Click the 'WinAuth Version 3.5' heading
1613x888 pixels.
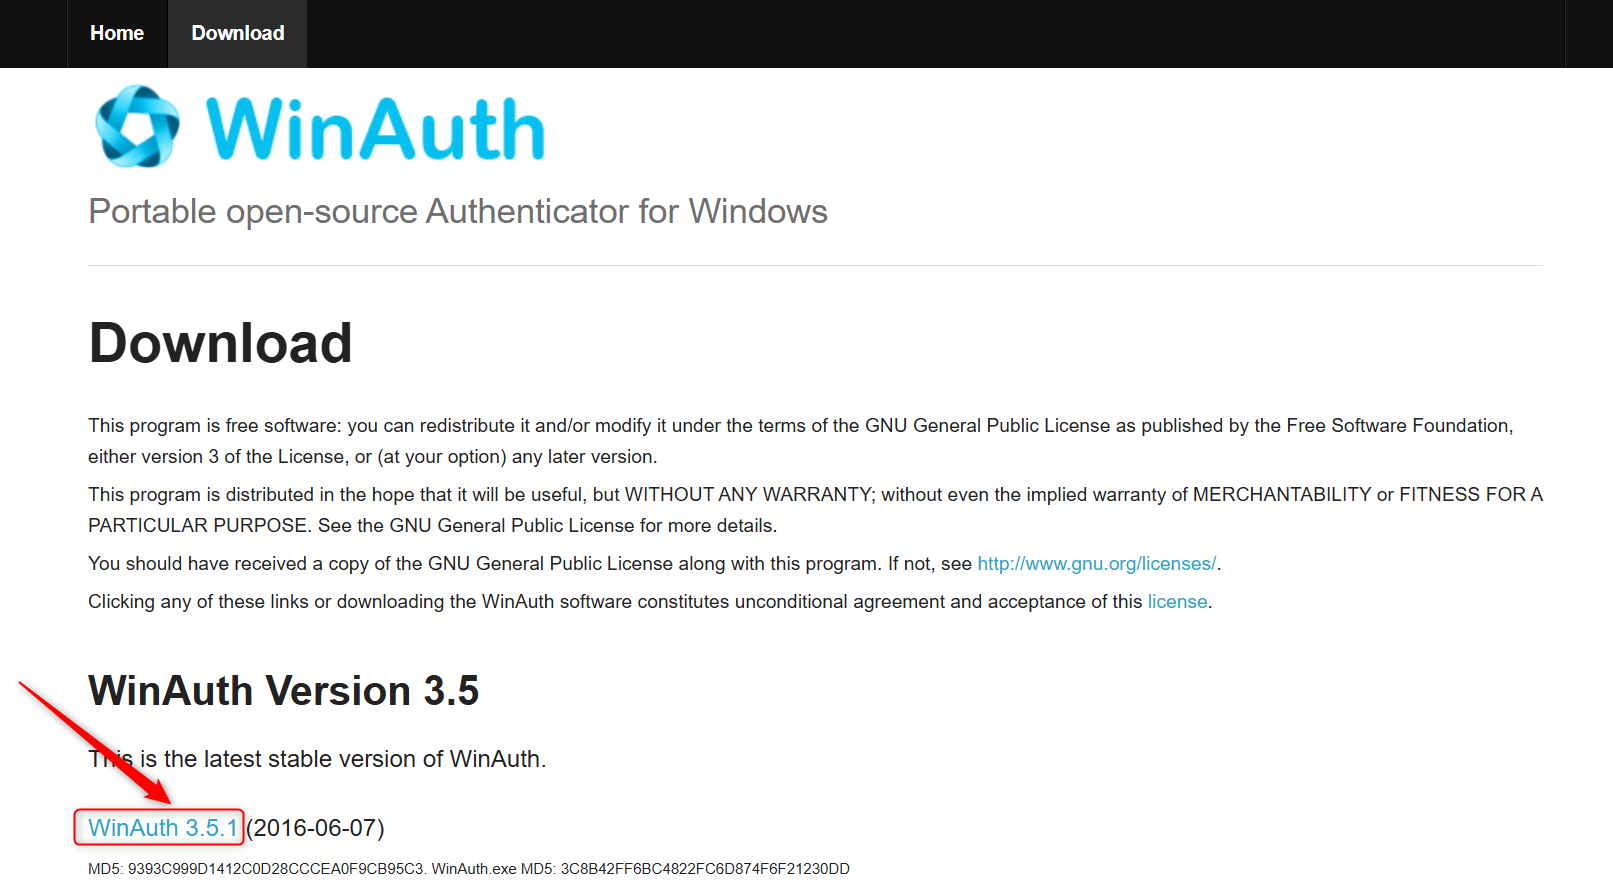[283, 691]
